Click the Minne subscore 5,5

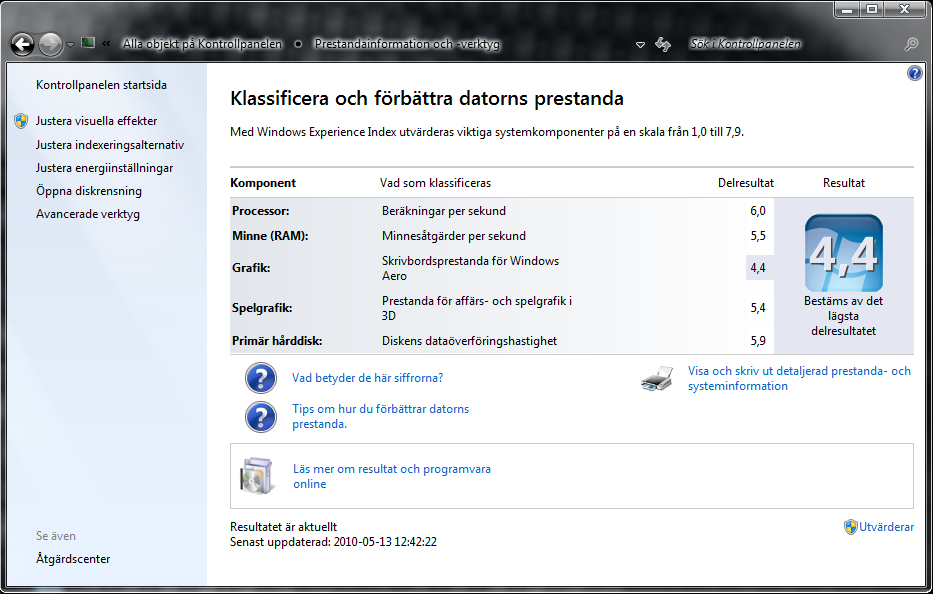[757, 236]
